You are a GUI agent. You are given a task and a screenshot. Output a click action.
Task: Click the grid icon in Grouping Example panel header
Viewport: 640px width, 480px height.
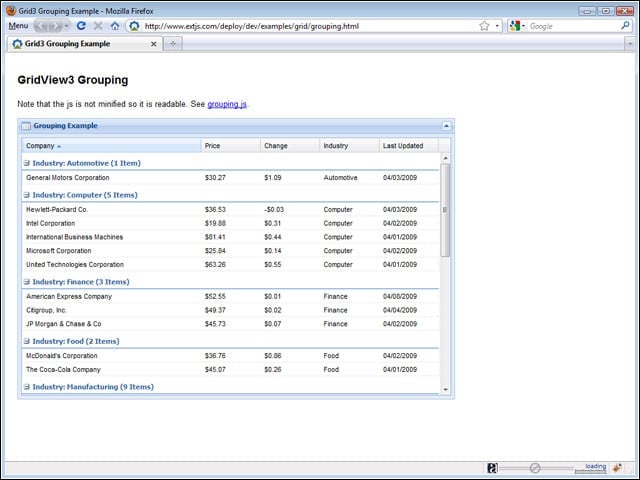tap(26, 126)
